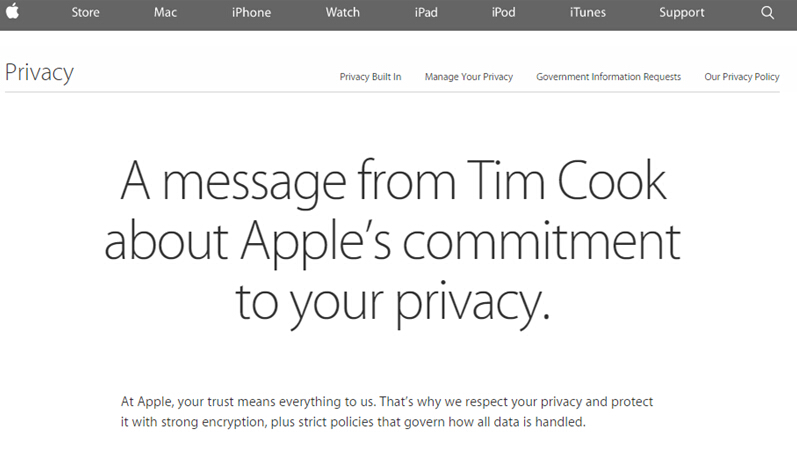This screenshot has height=453, width=797.
Task: Go to the Mac section
Action: [x=165, y=13]
